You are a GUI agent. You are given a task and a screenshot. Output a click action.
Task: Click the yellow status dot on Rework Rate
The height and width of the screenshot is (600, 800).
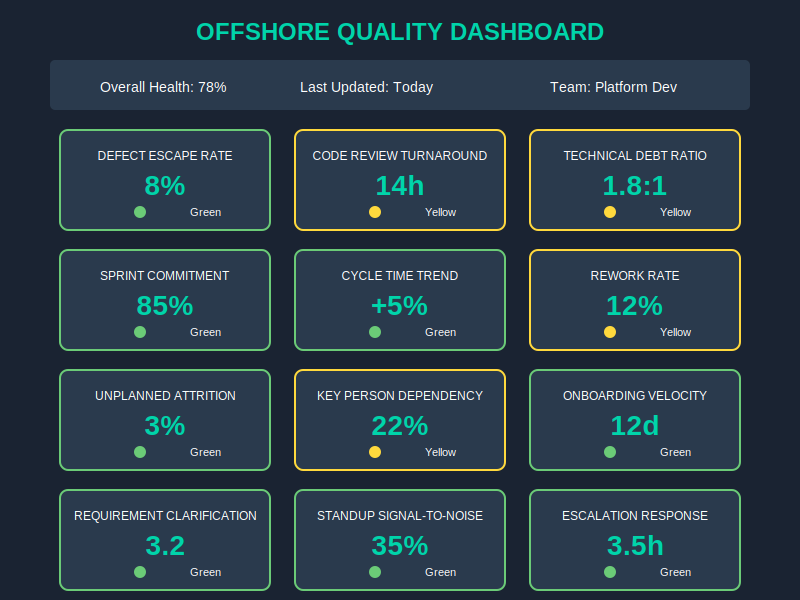610,332
